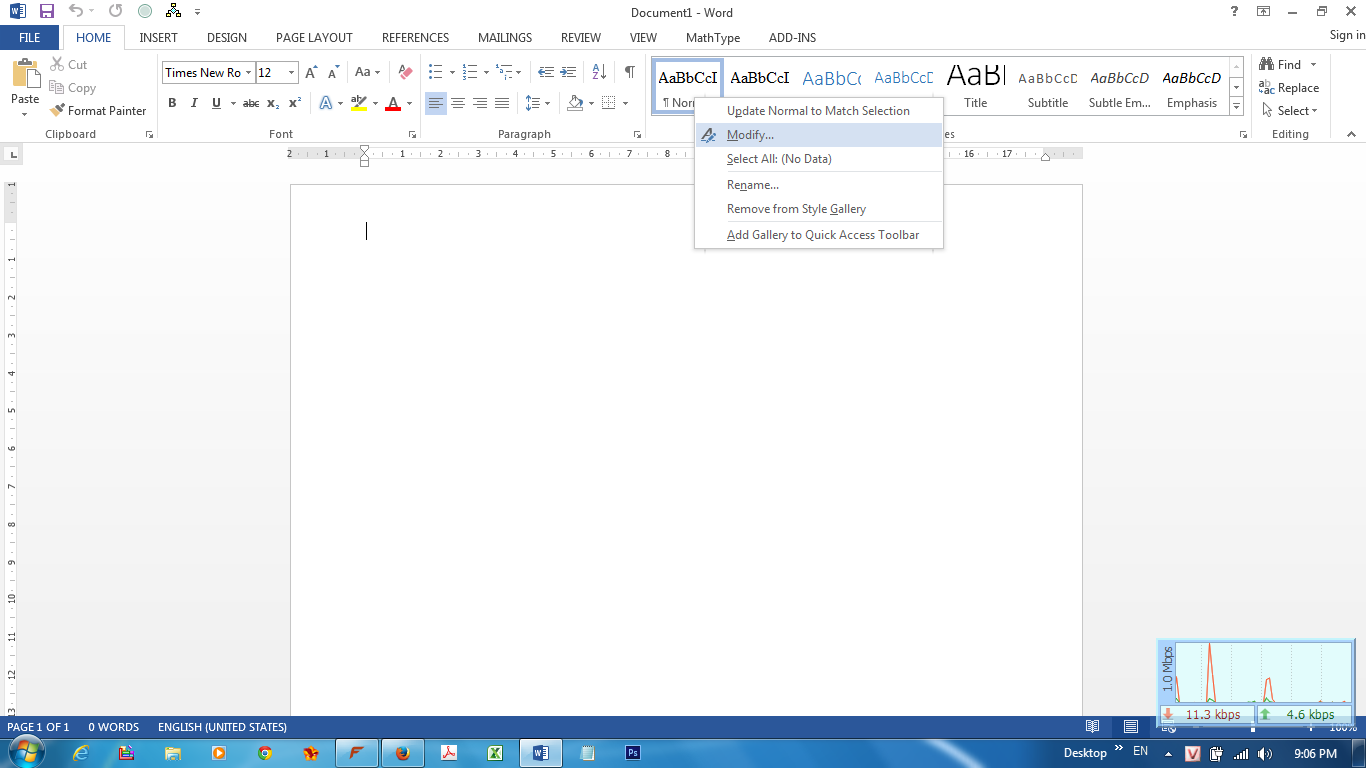Image resolution: width=1366 pixels, height=768 pixels.
Task: Select Add Gallery to Quick Access Toolbar
Action: click(819, 235)
